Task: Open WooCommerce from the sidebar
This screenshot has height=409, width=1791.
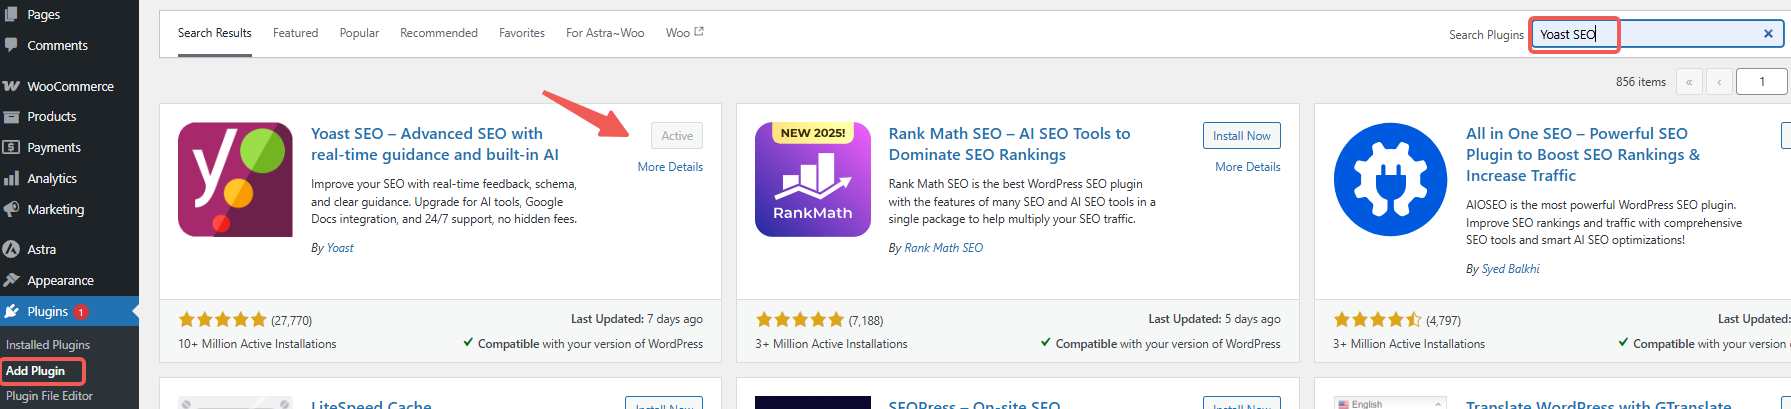Action: [70, 86]
